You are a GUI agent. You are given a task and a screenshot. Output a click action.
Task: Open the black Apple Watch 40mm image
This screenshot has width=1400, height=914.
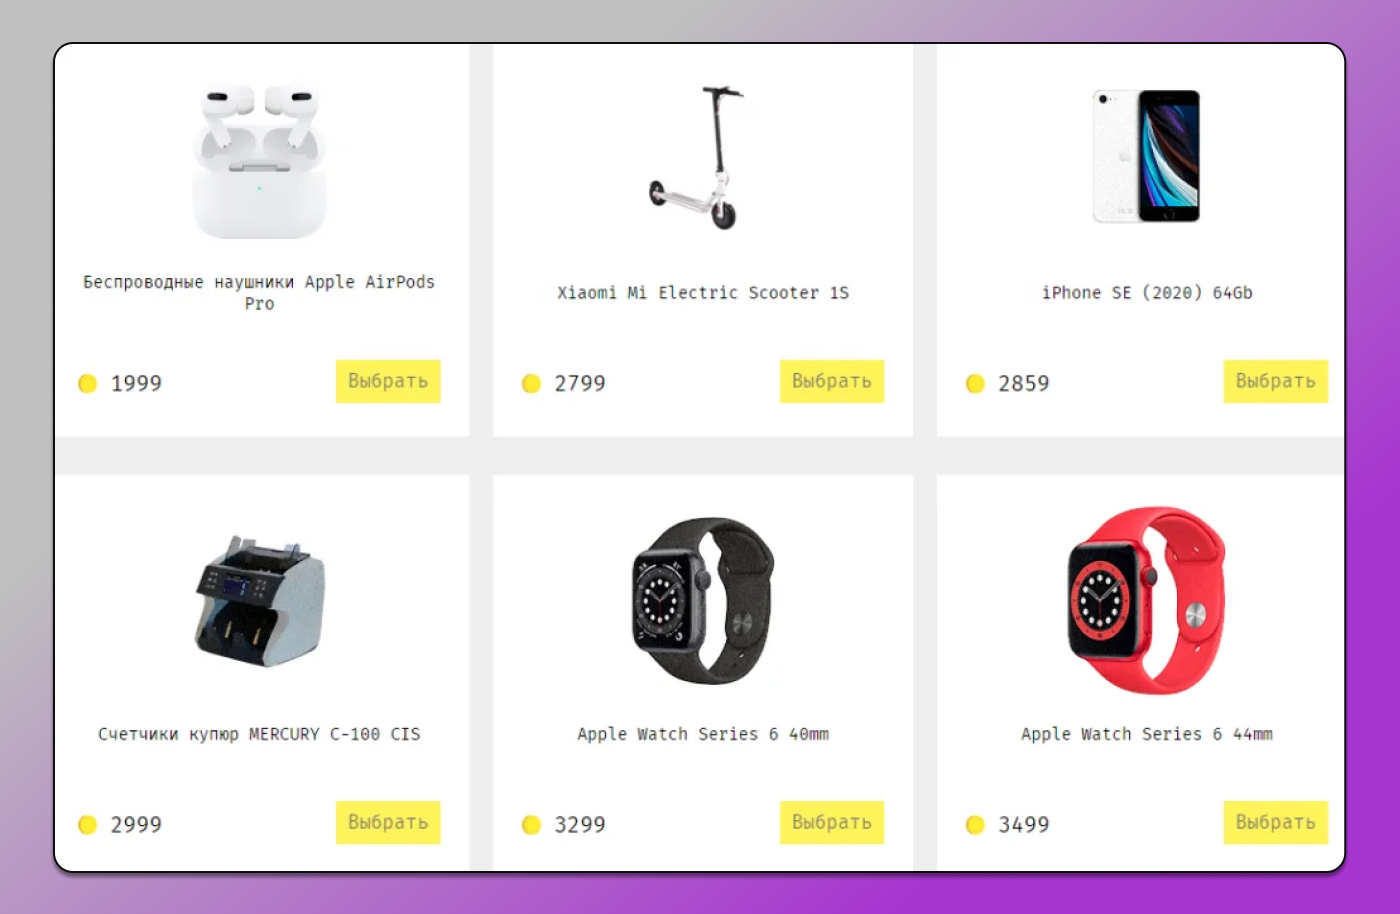[x=703, y=600]
